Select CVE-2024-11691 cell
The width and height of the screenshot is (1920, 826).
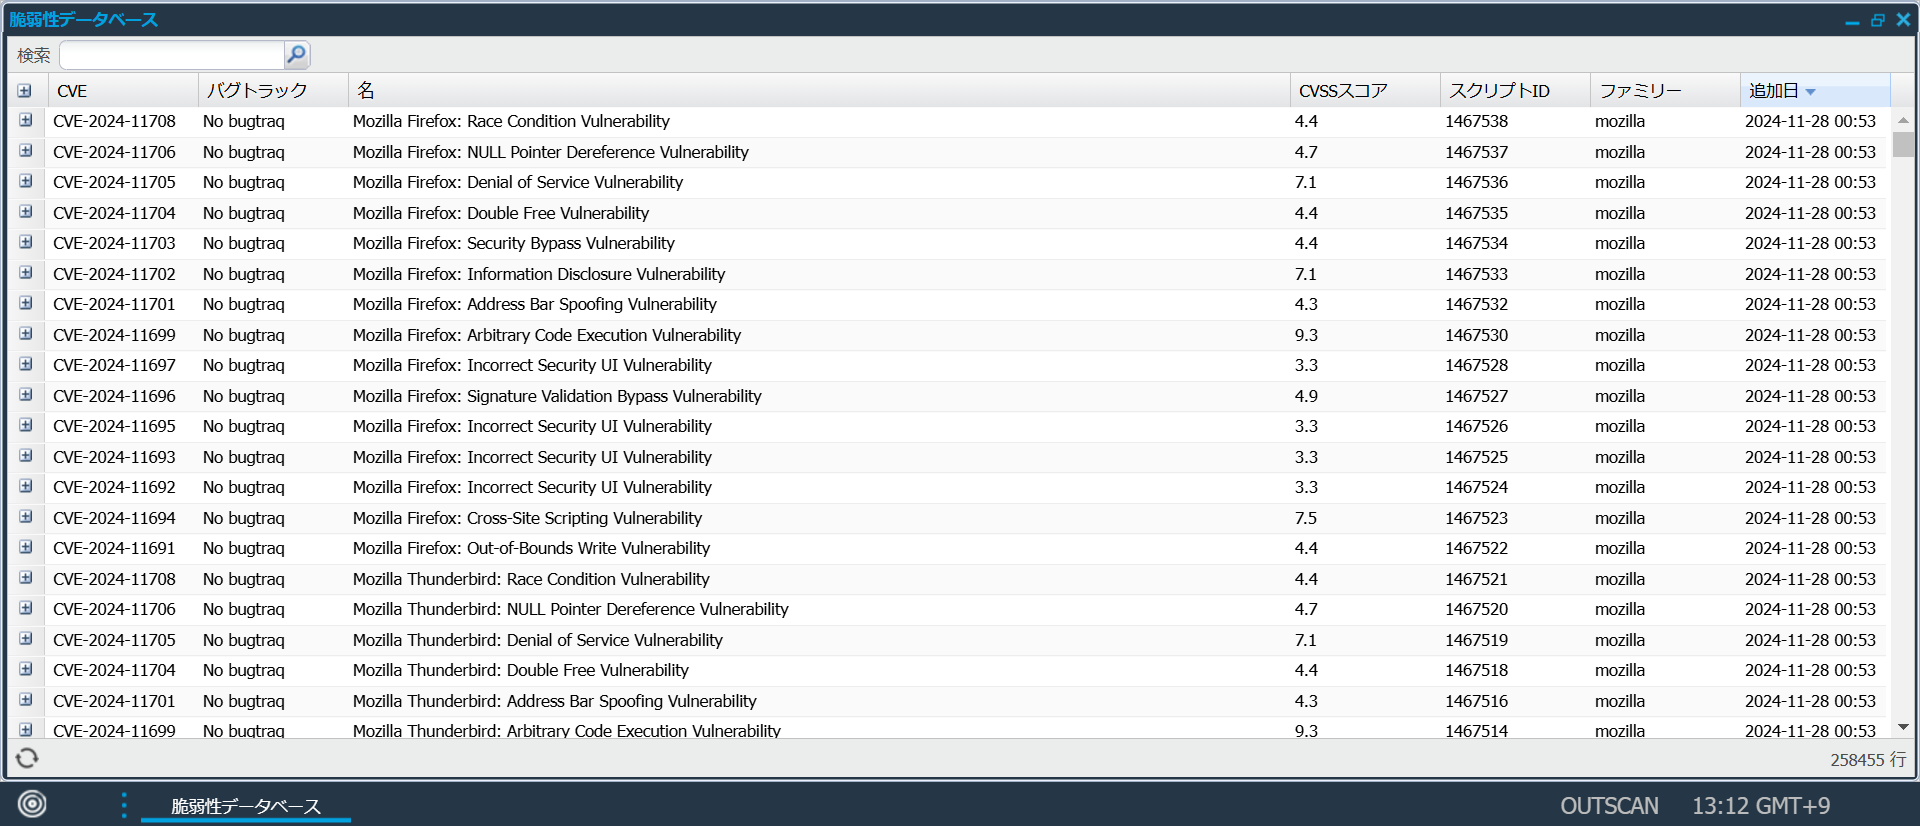114,548
